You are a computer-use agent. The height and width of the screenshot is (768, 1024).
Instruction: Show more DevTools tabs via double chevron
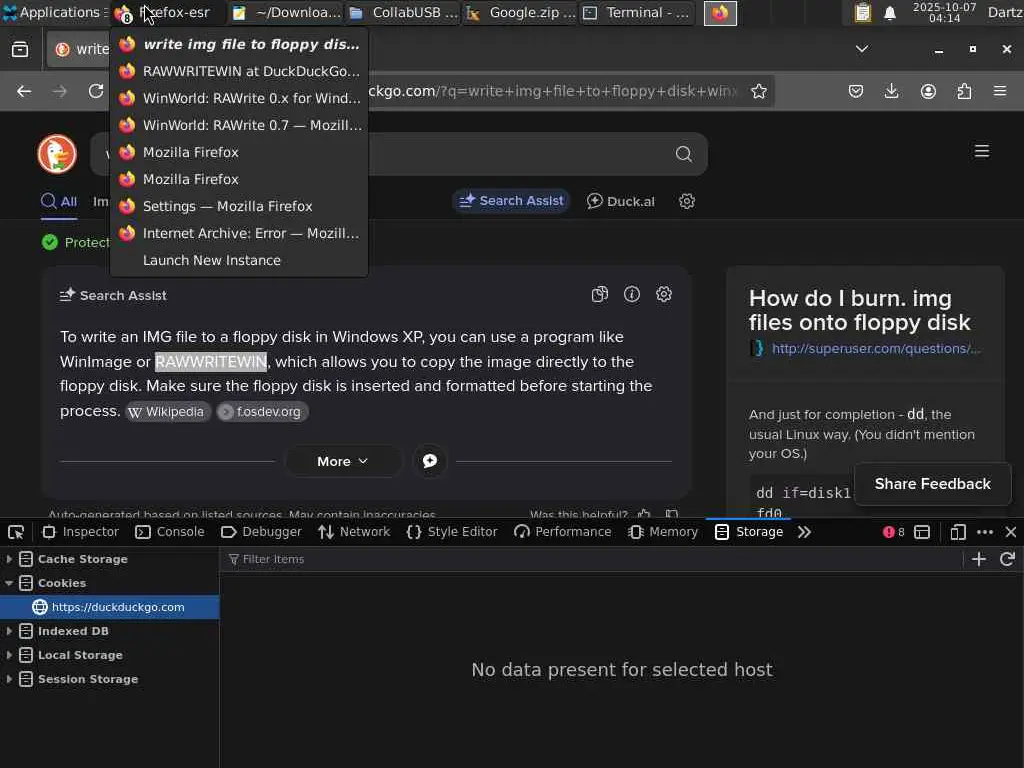(804, 532)
